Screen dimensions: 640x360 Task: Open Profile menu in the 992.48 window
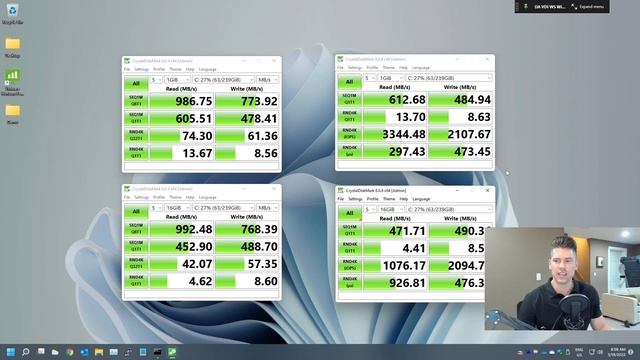(x=159, y=197)
